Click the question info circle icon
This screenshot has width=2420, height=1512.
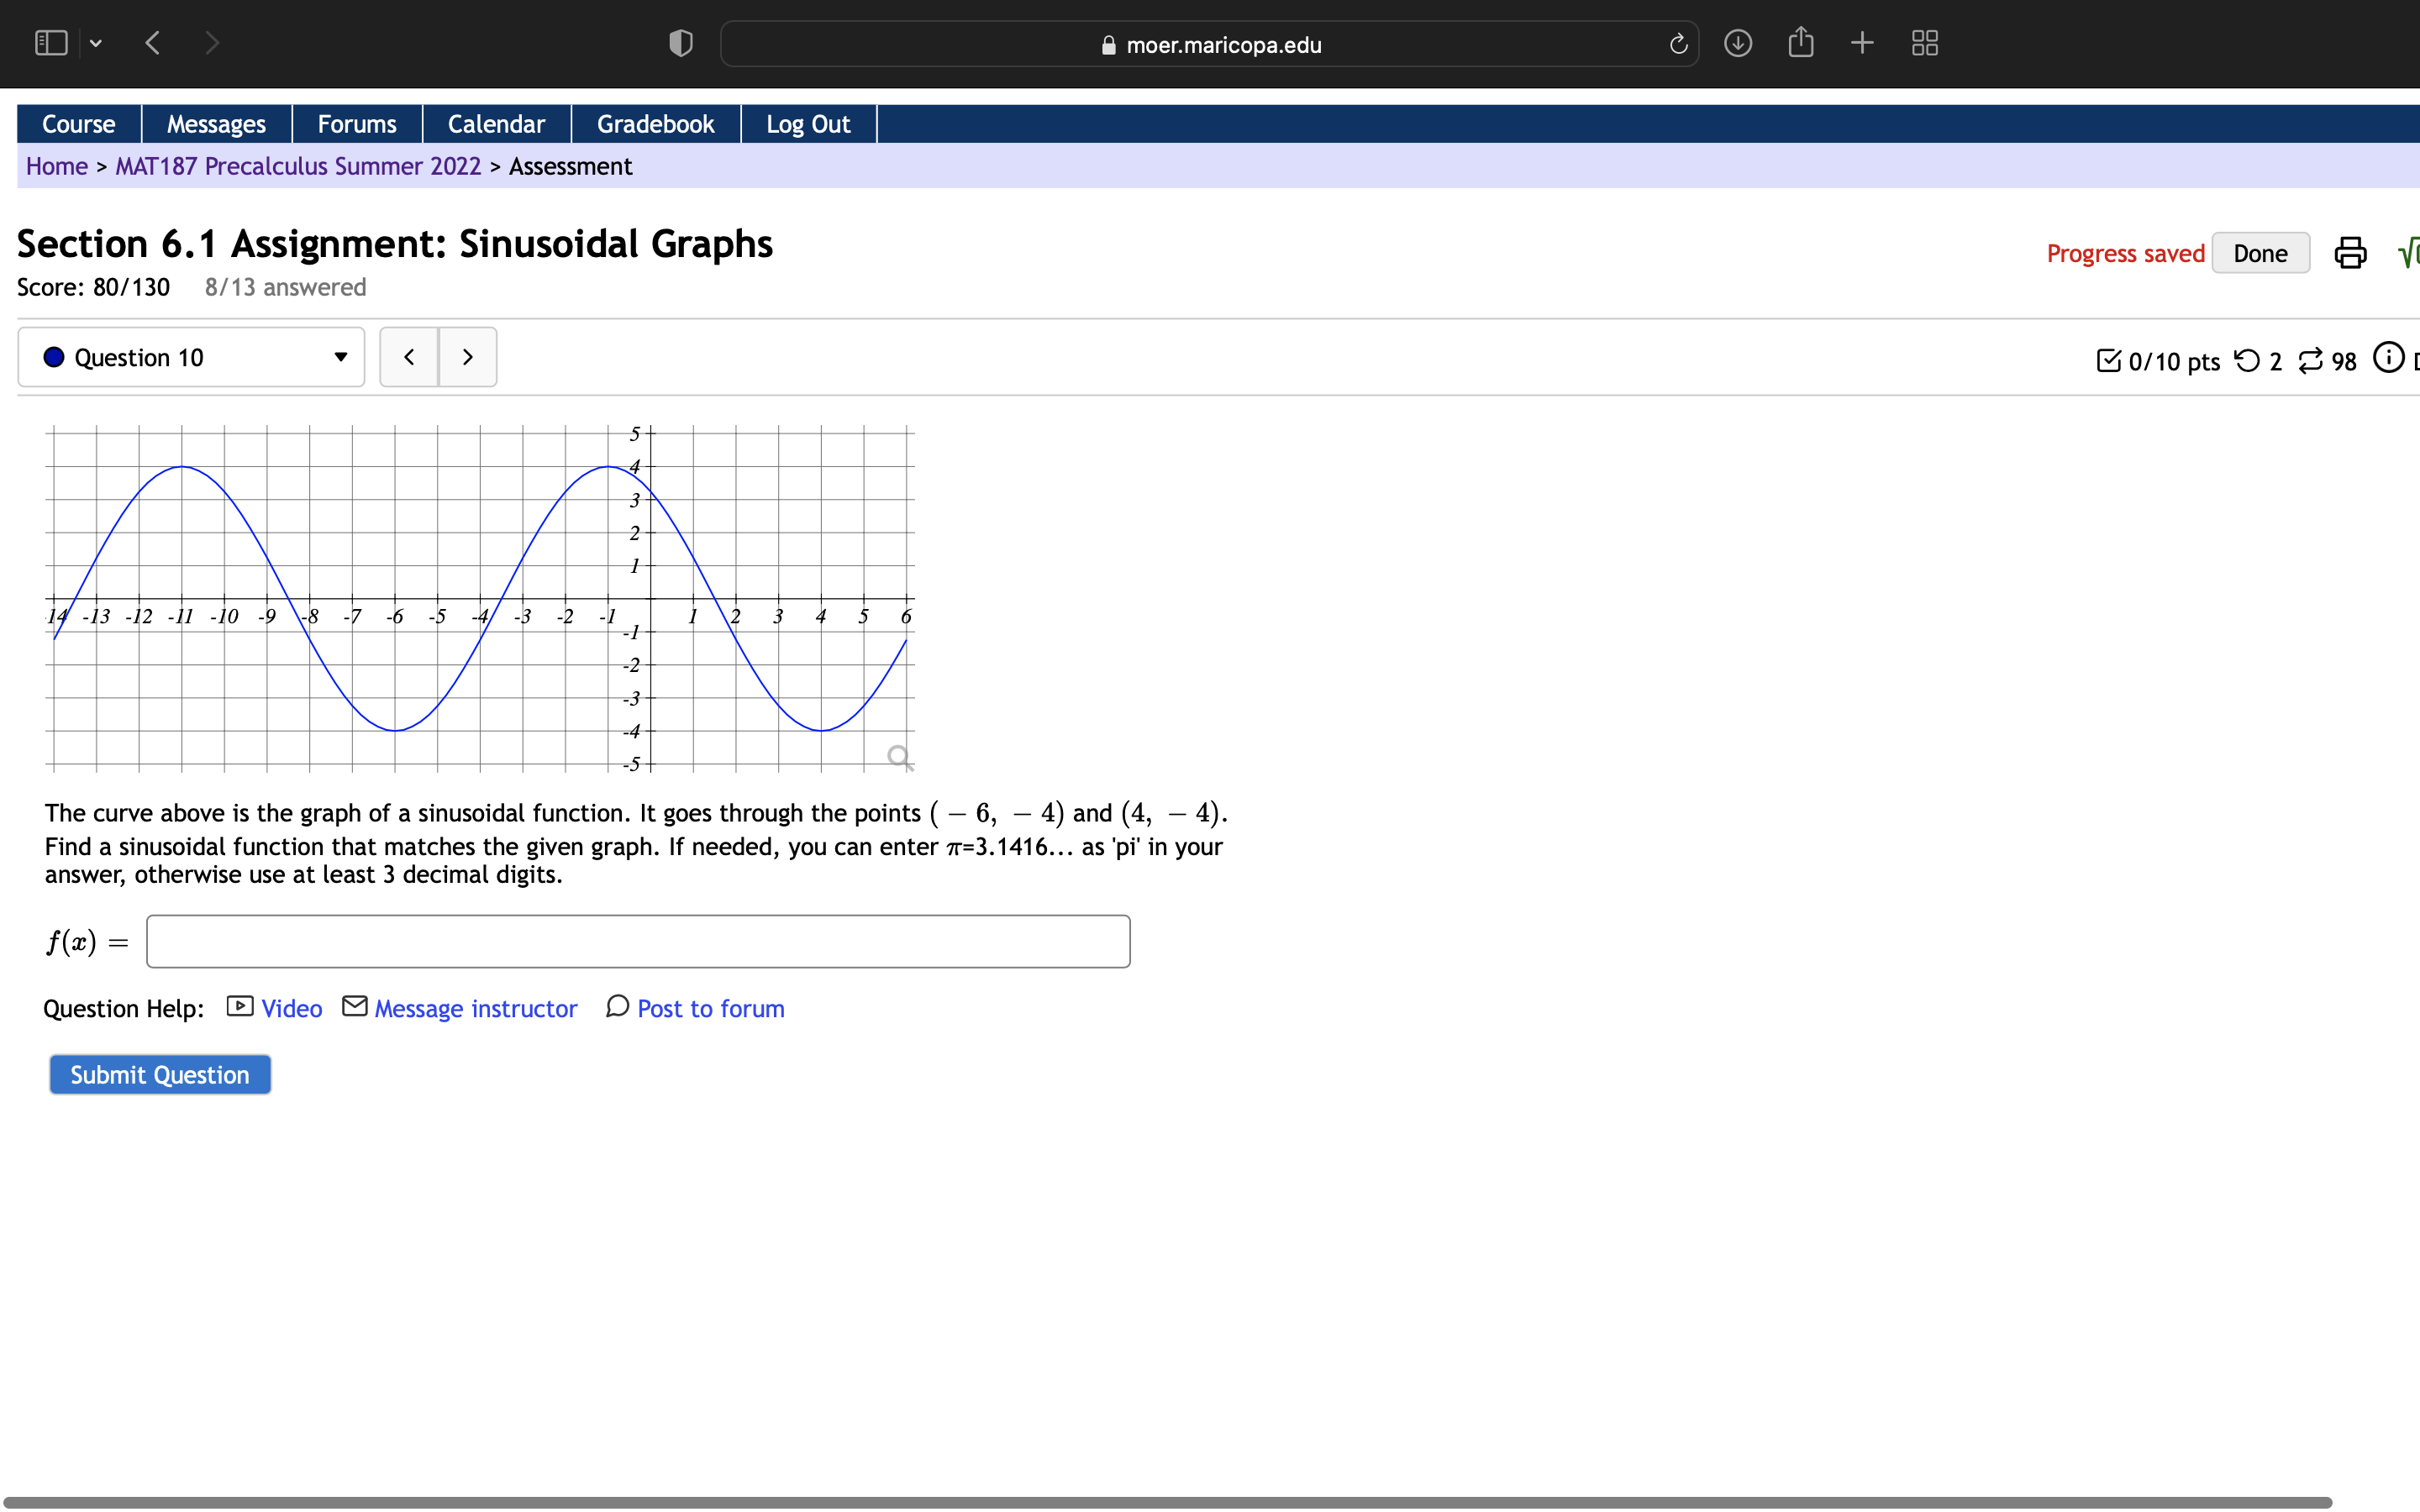pyautogui.click(x=2387, y=358)
